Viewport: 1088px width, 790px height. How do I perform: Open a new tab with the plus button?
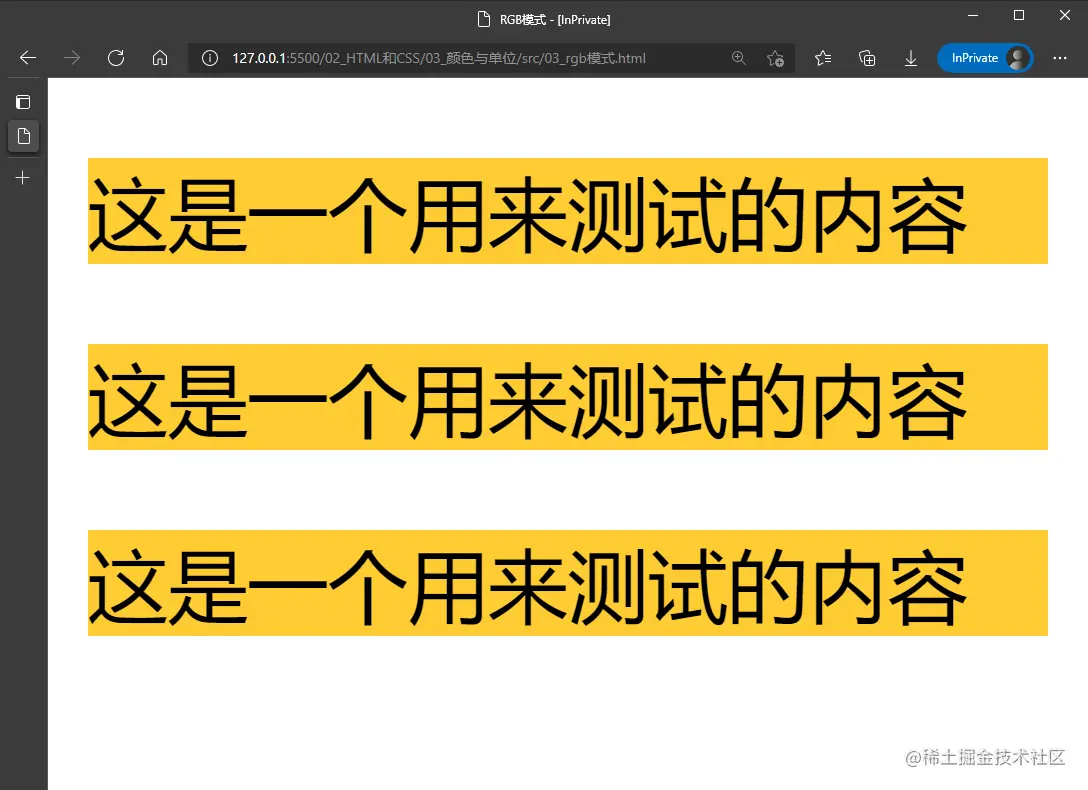tap(22, 177)
